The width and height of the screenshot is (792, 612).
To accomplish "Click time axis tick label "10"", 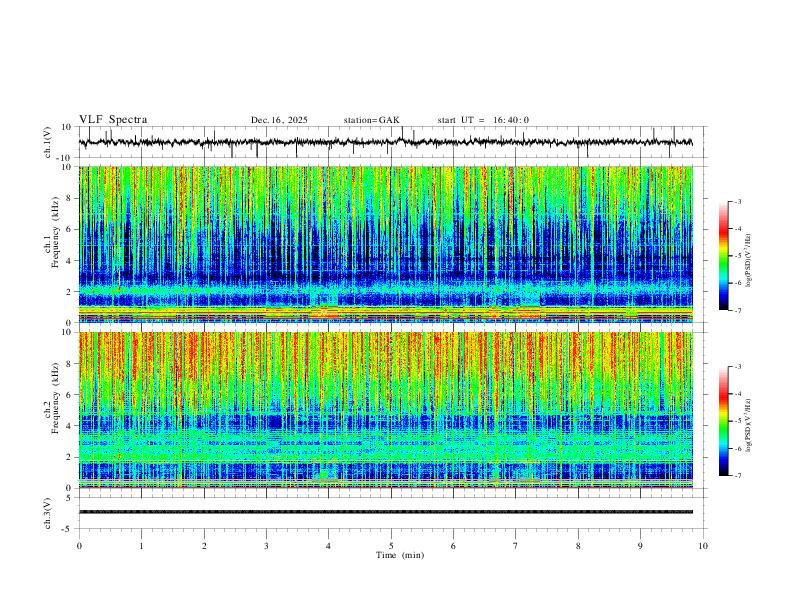I will click(x=703, y=546).
